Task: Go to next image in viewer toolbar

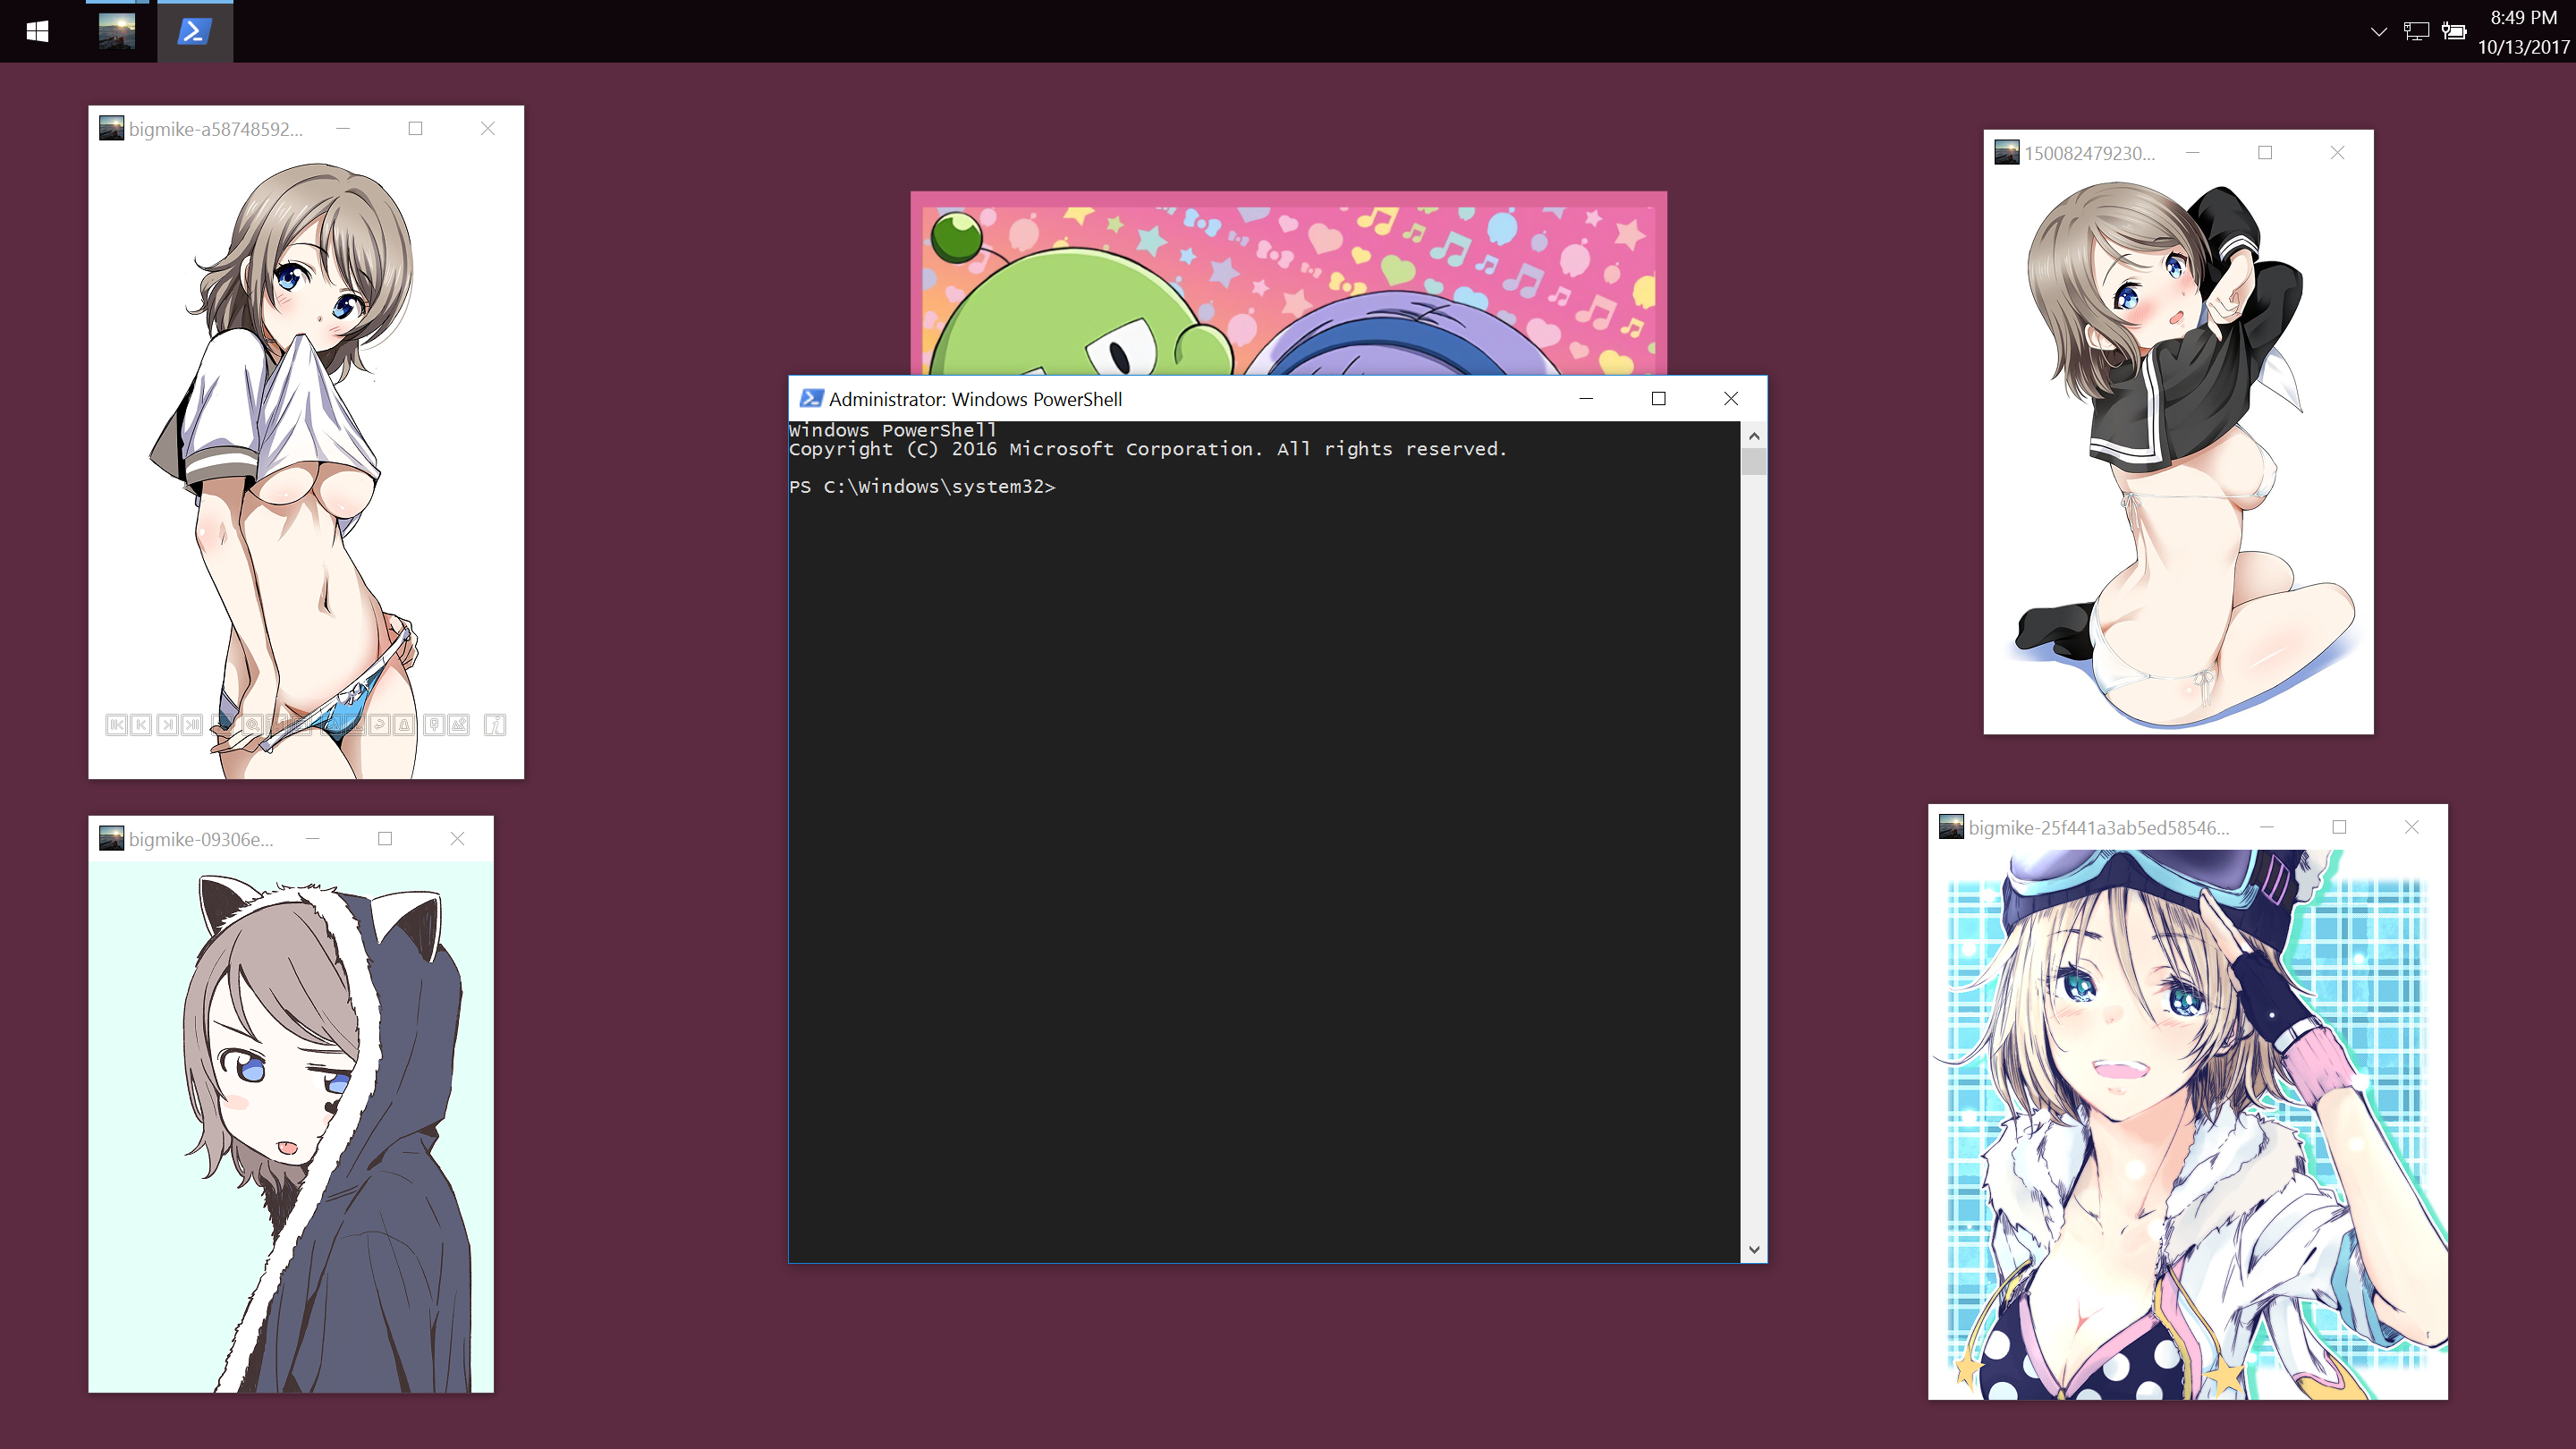Action: point(168,725)
